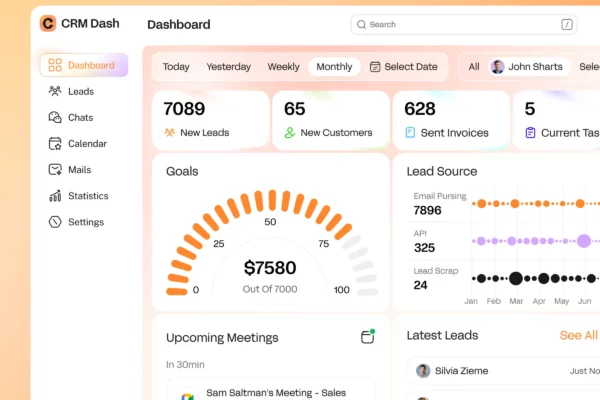
Task: Switch filter to Yesterday
Action: 228,67
